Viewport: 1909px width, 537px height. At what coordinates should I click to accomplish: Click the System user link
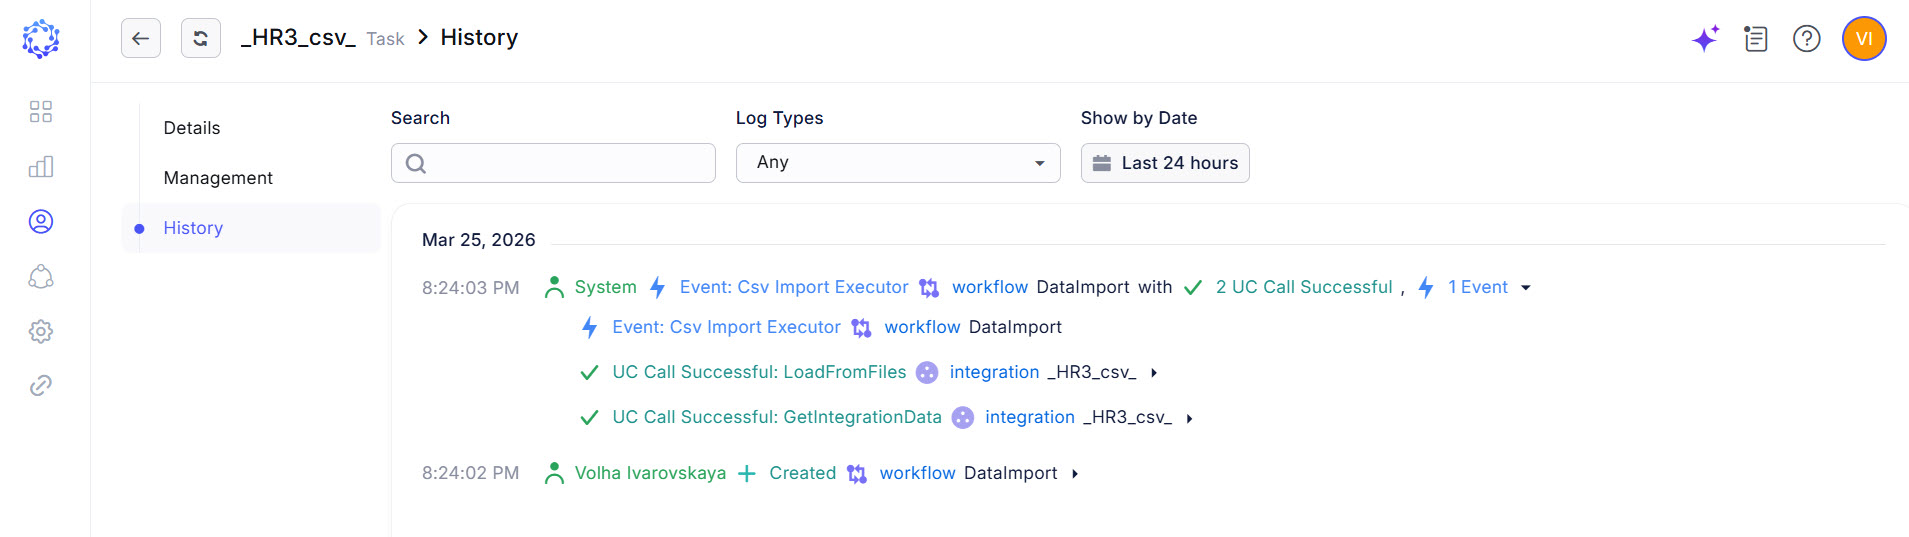pos(605,287)
